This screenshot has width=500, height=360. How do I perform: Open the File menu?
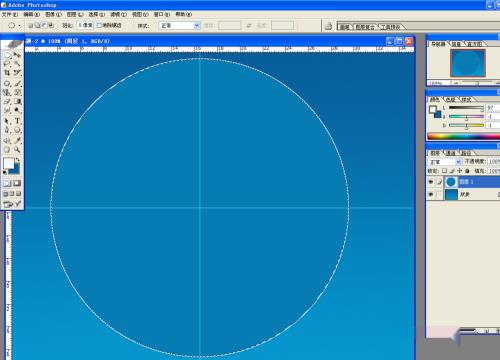[x=10, y=14]
